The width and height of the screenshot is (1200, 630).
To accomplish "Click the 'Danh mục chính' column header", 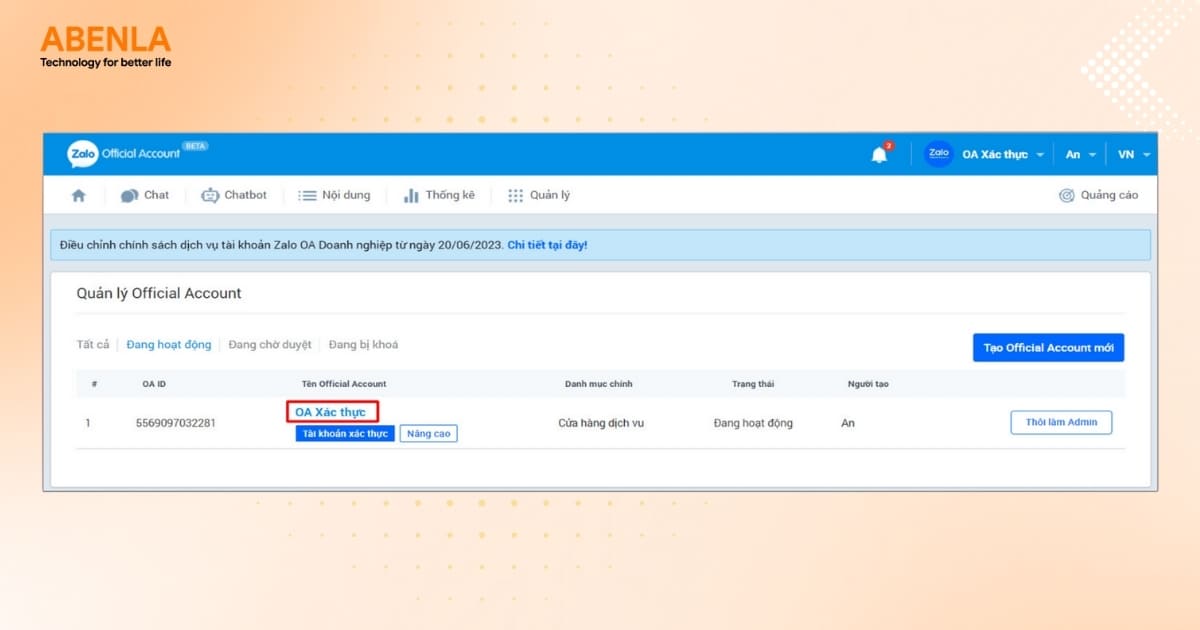I will pyautogui.click(x=599, y=384).
